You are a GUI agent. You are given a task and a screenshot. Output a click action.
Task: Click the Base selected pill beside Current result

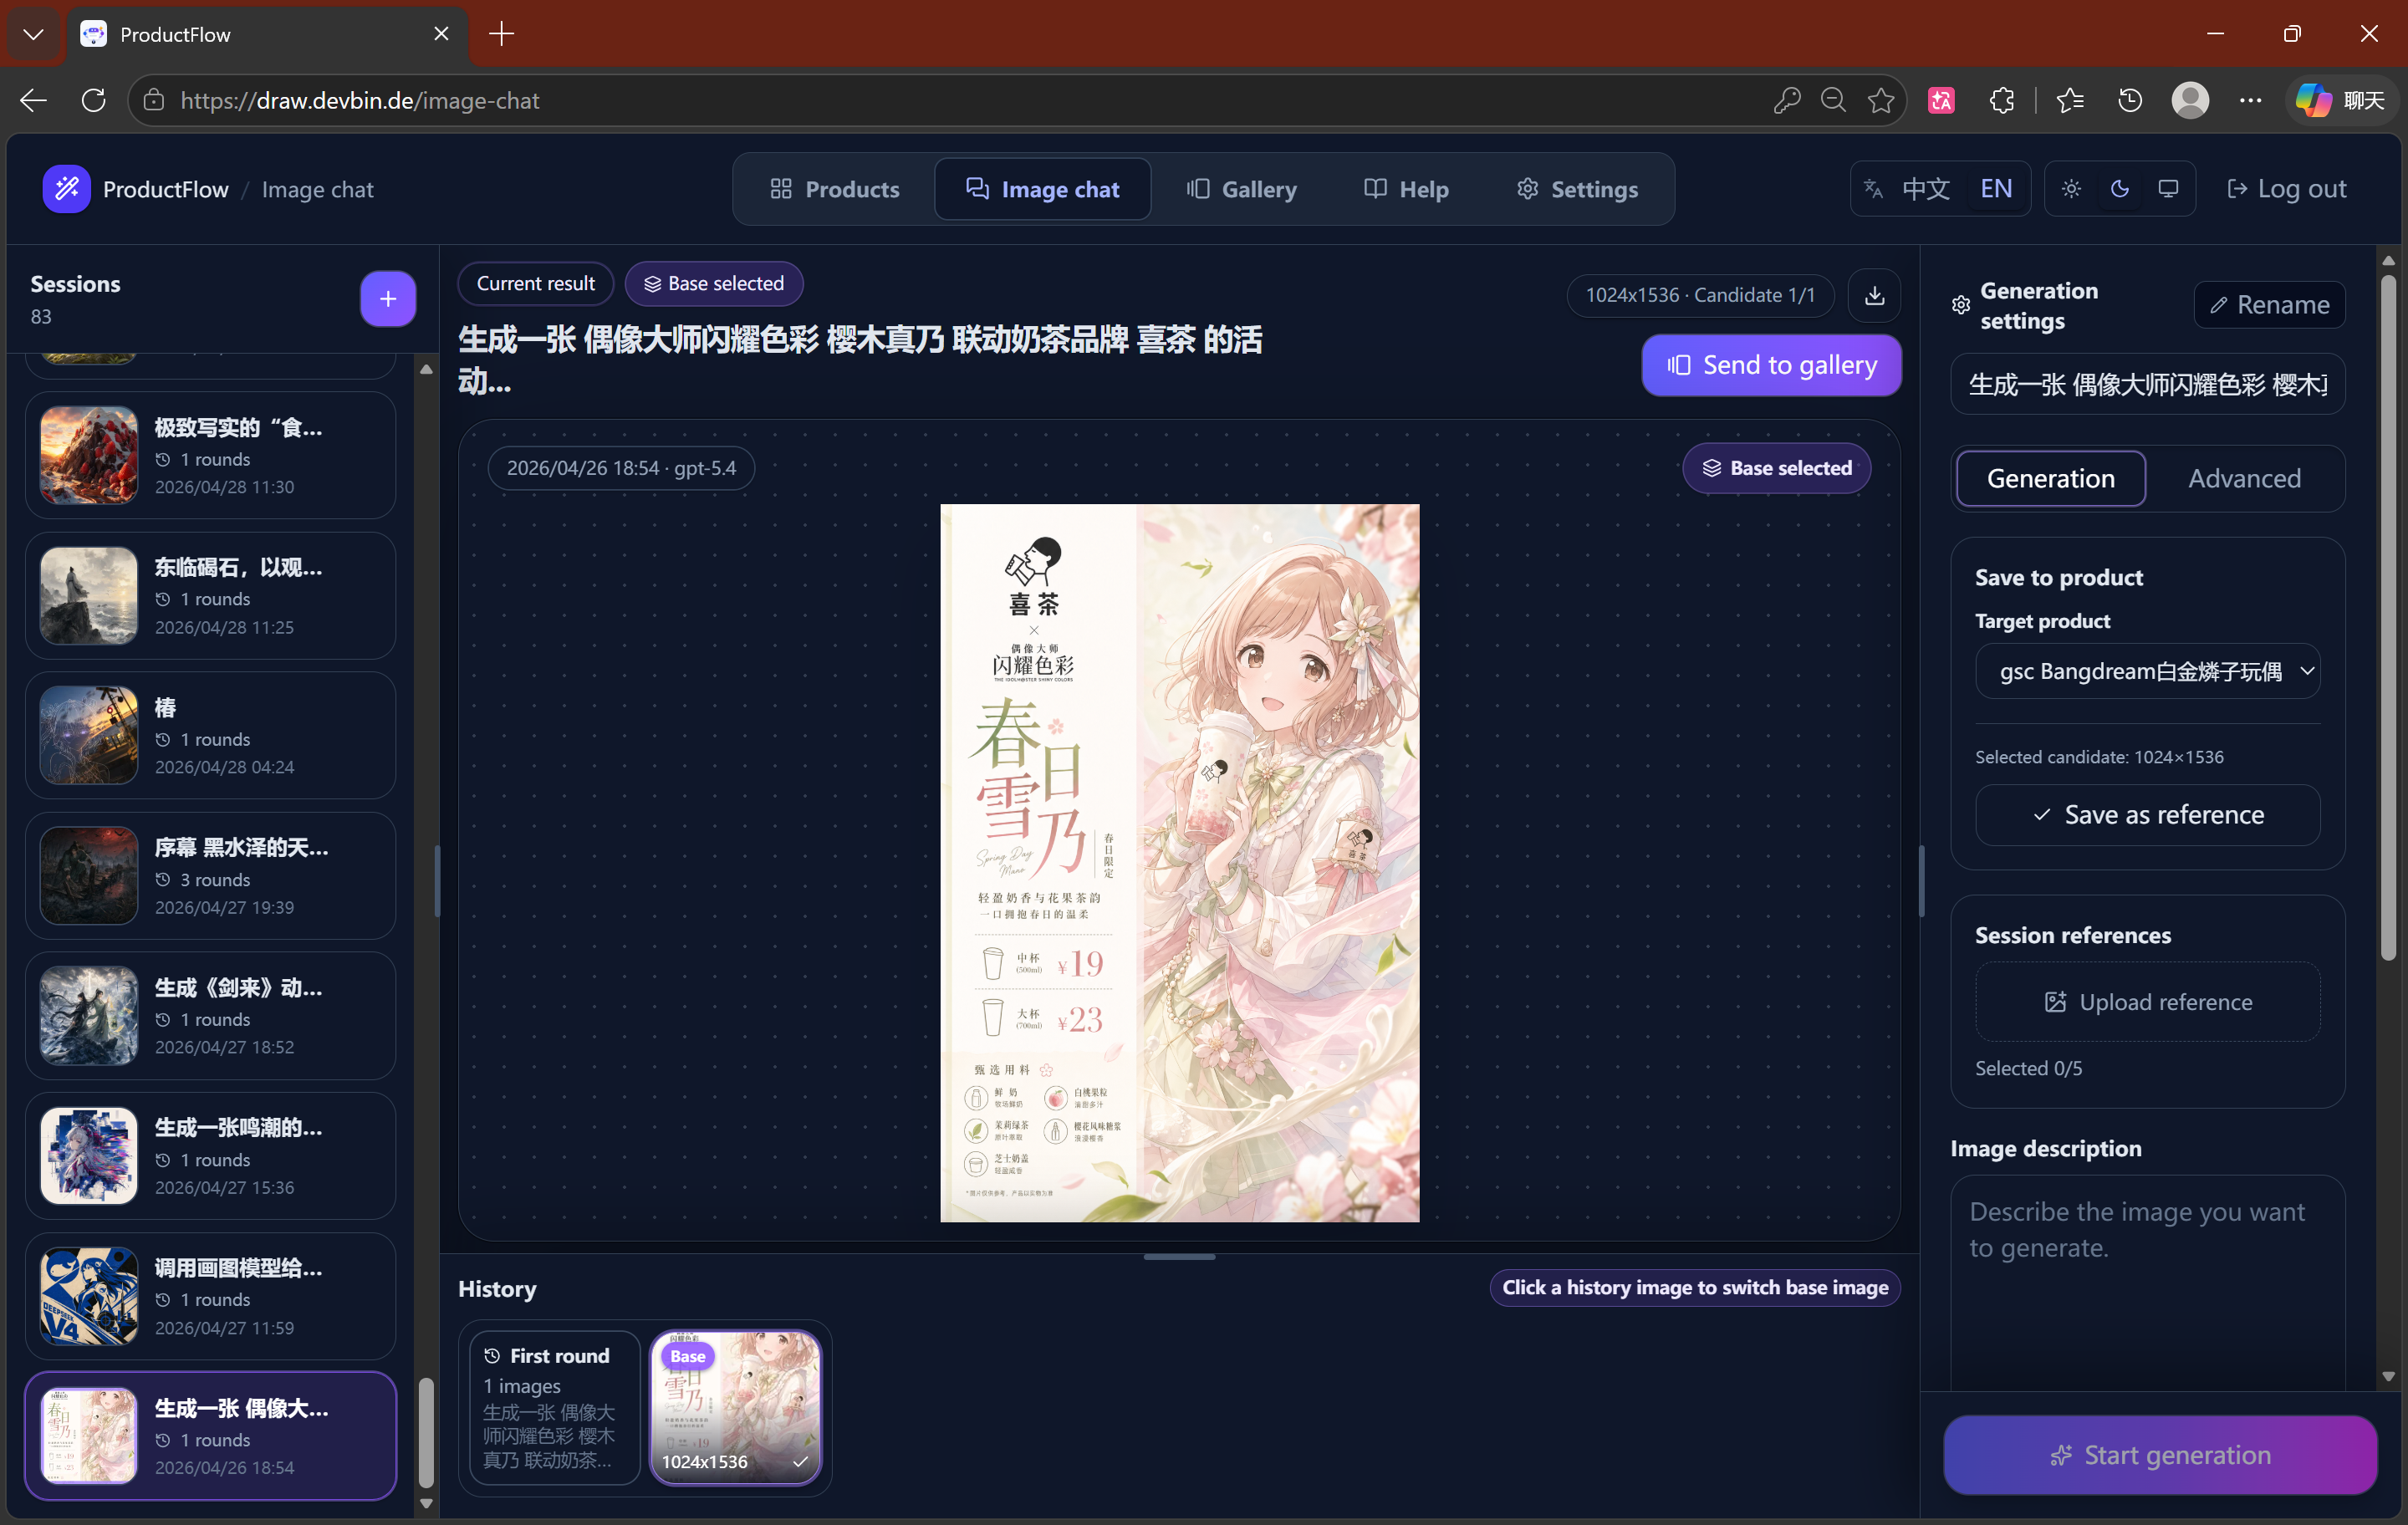tap(714, 284)
